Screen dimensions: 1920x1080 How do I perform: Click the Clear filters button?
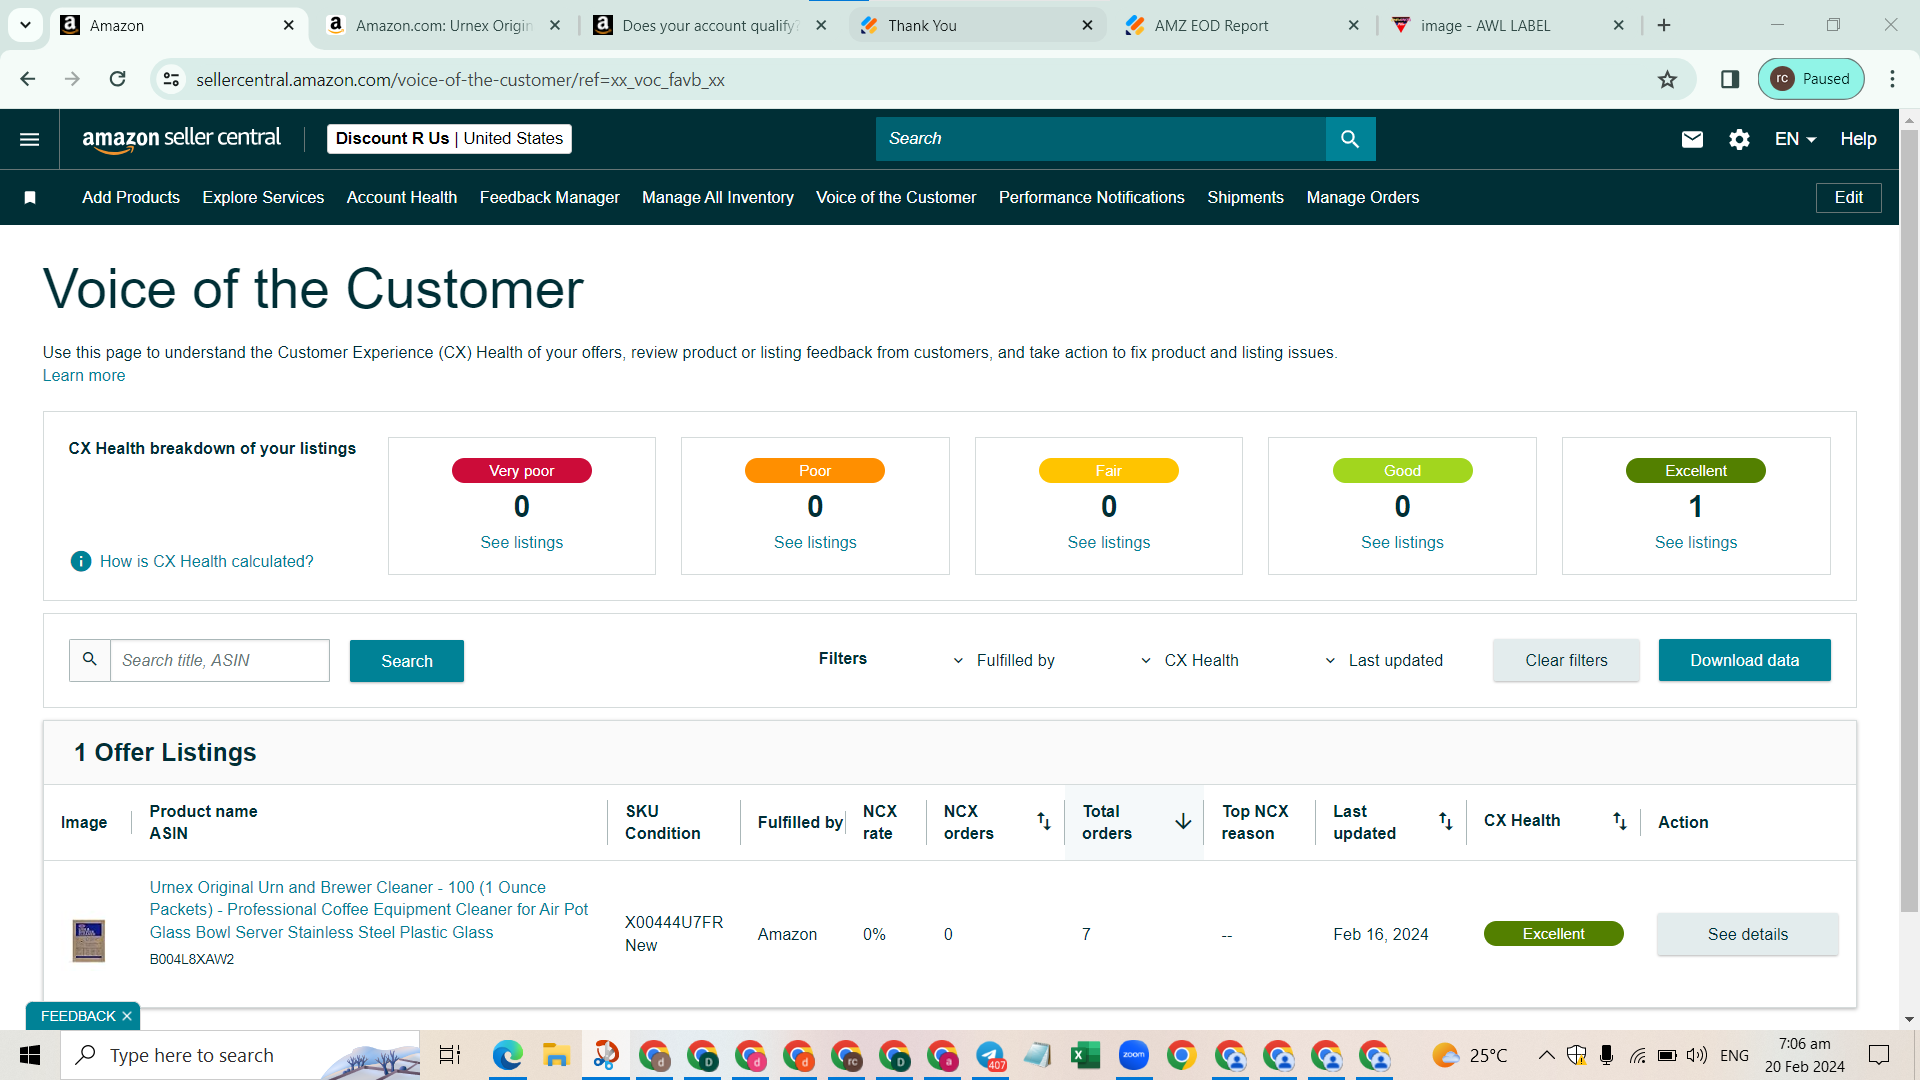click(1566, 660)
